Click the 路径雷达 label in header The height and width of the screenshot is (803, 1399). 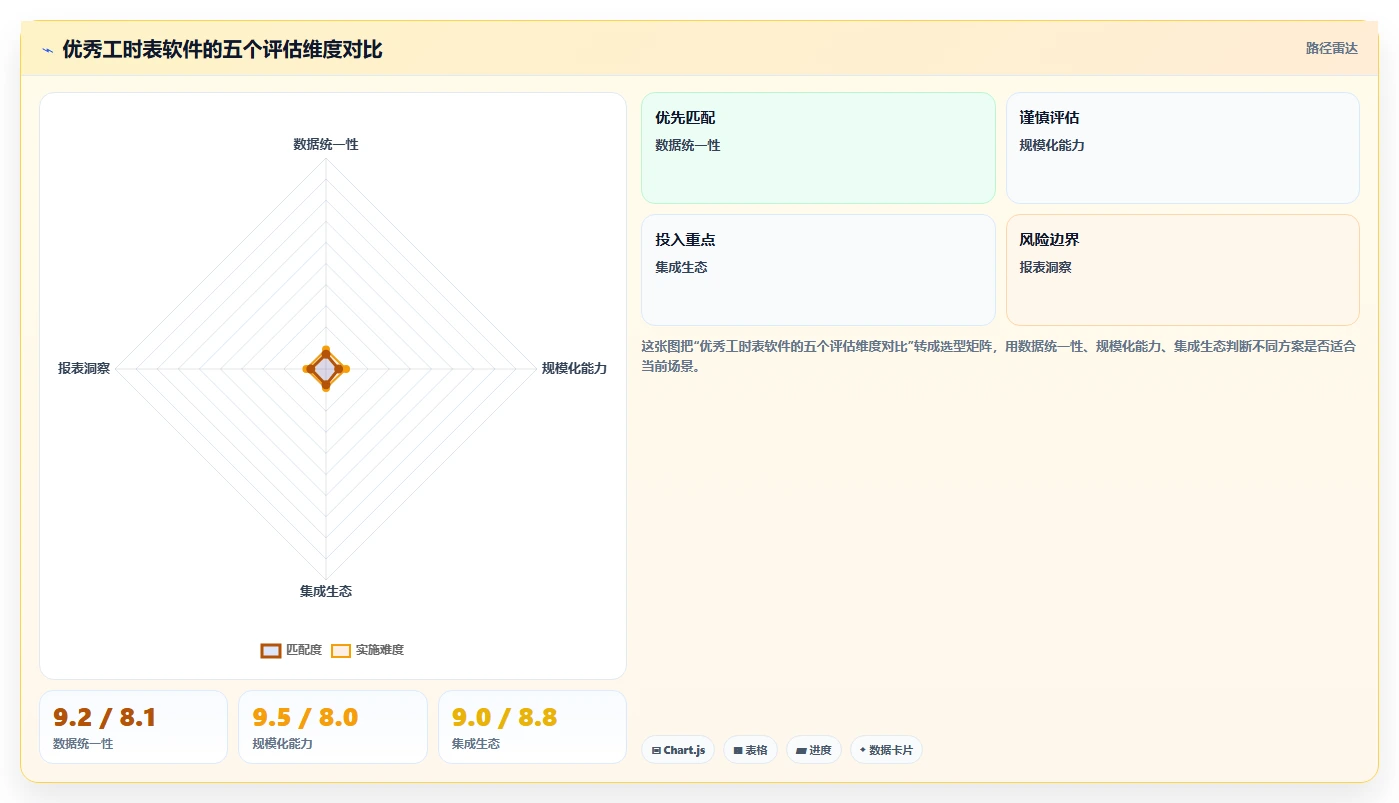(1332, 48)
